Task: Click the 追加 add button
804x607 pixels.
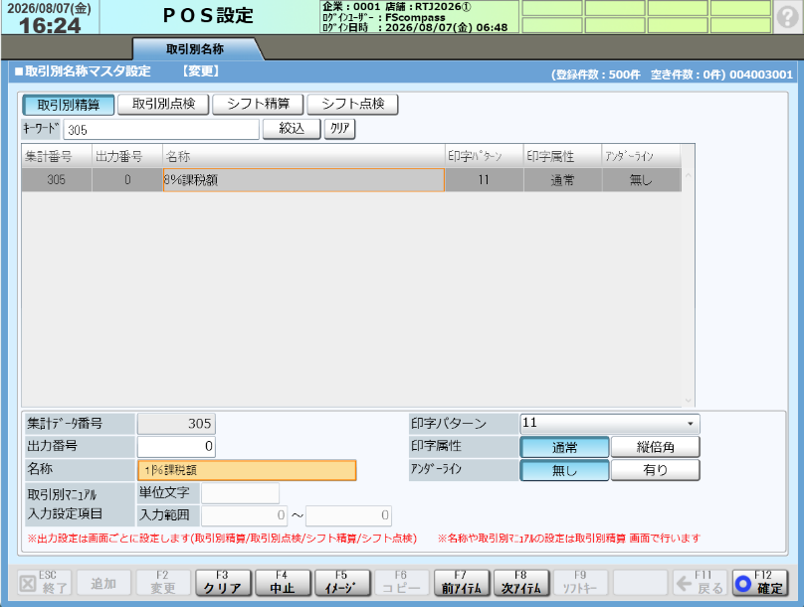Action: [103, 583]
